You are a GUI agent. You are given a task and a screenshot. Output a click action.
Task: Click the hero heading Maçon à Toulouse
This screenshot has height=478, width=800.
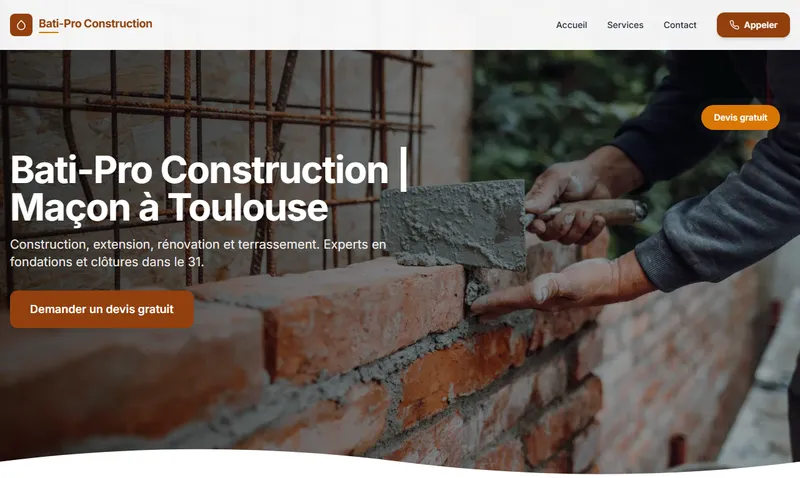pos(169,208)
